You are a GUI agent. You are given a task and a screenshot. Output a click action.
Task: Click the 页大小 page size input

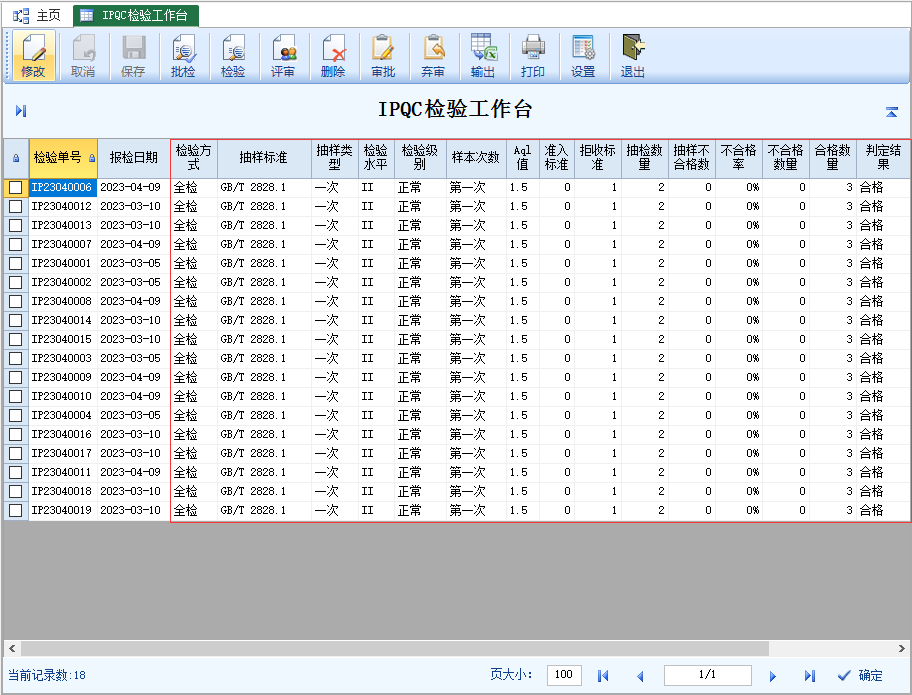point(564,675)
